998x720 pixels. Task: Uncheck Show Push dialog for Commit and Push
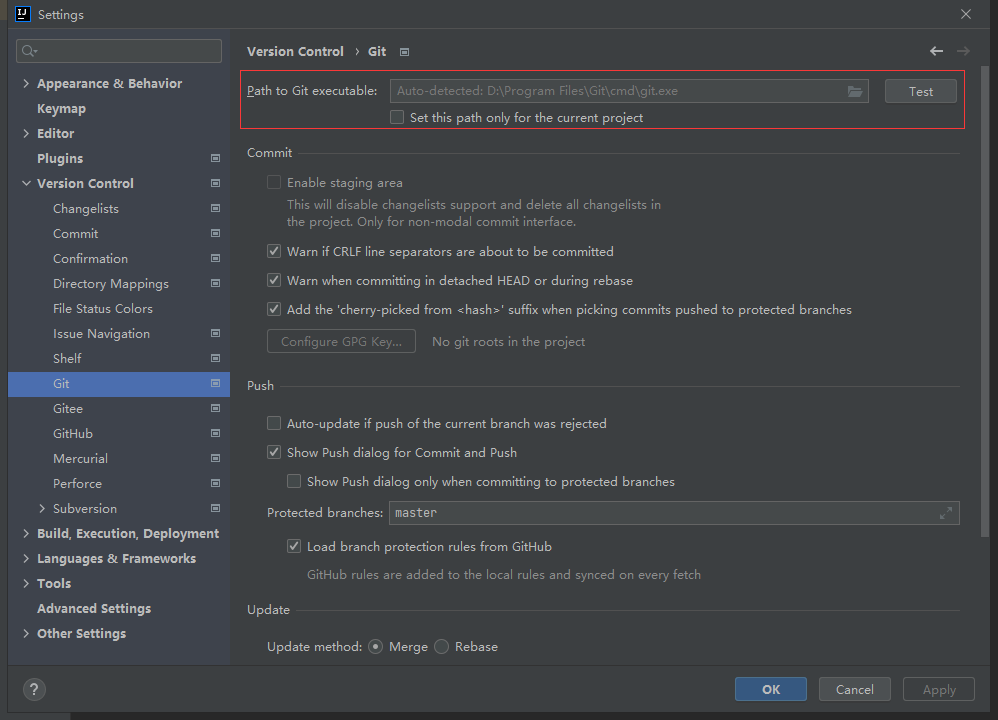coord(274,452)
